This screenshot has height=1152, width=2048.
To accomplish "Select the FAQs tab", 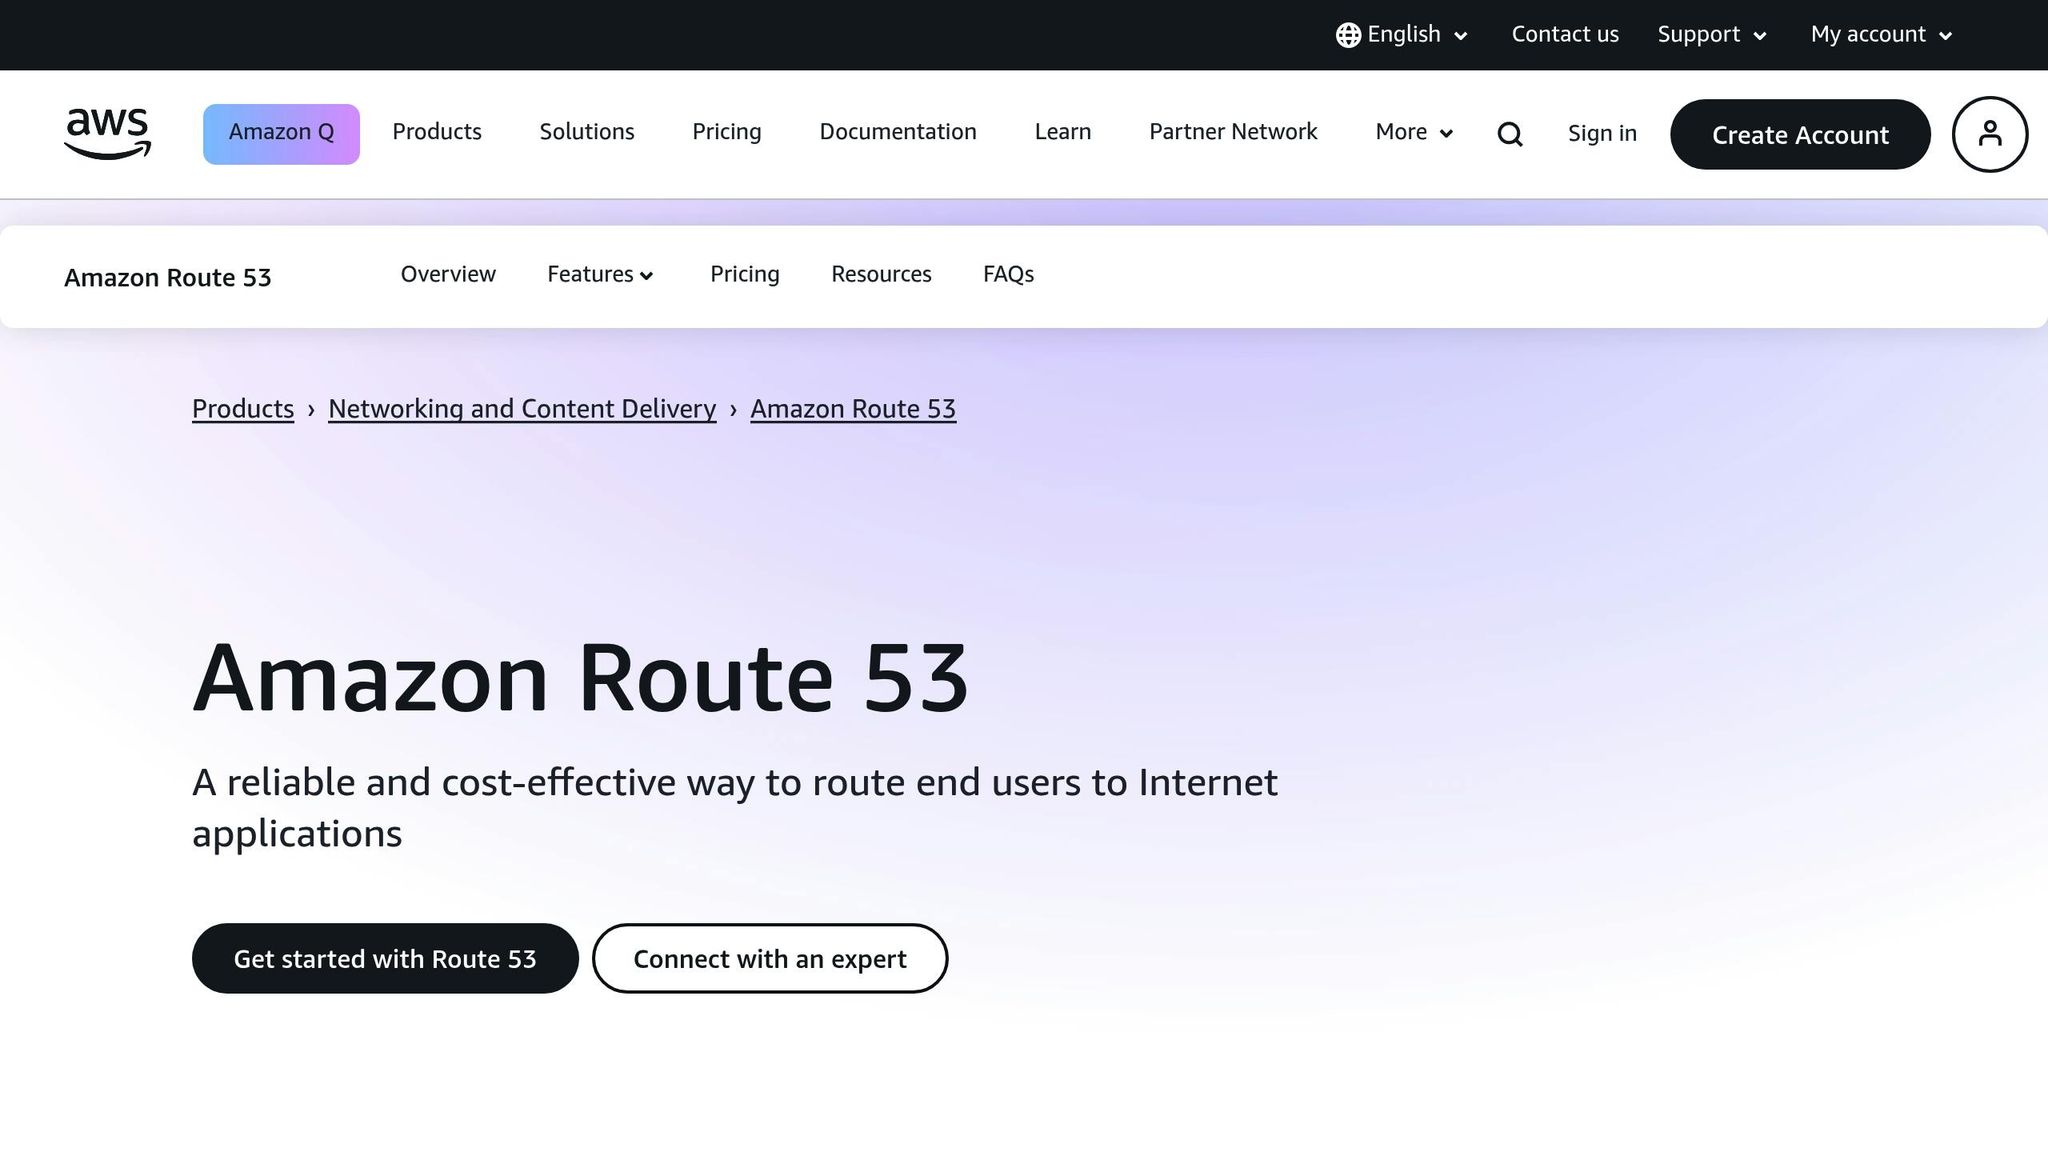I will point(1008,274).
